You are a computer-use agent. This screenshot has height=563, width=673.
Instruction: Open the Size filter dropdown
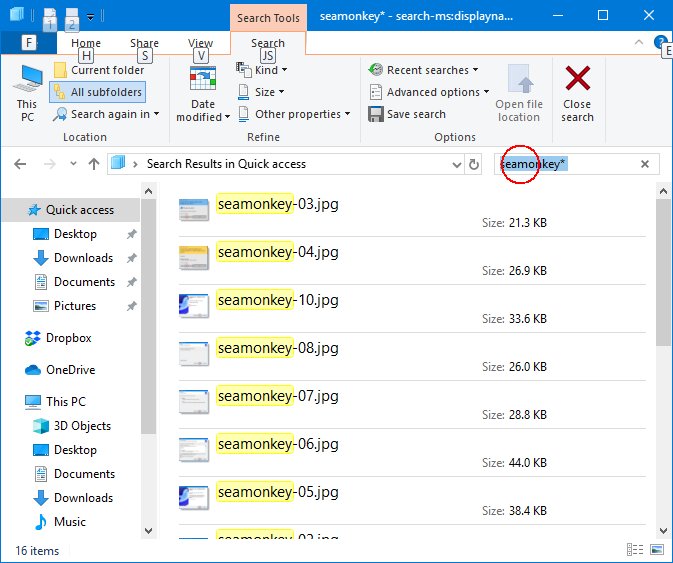click(261, 92)
